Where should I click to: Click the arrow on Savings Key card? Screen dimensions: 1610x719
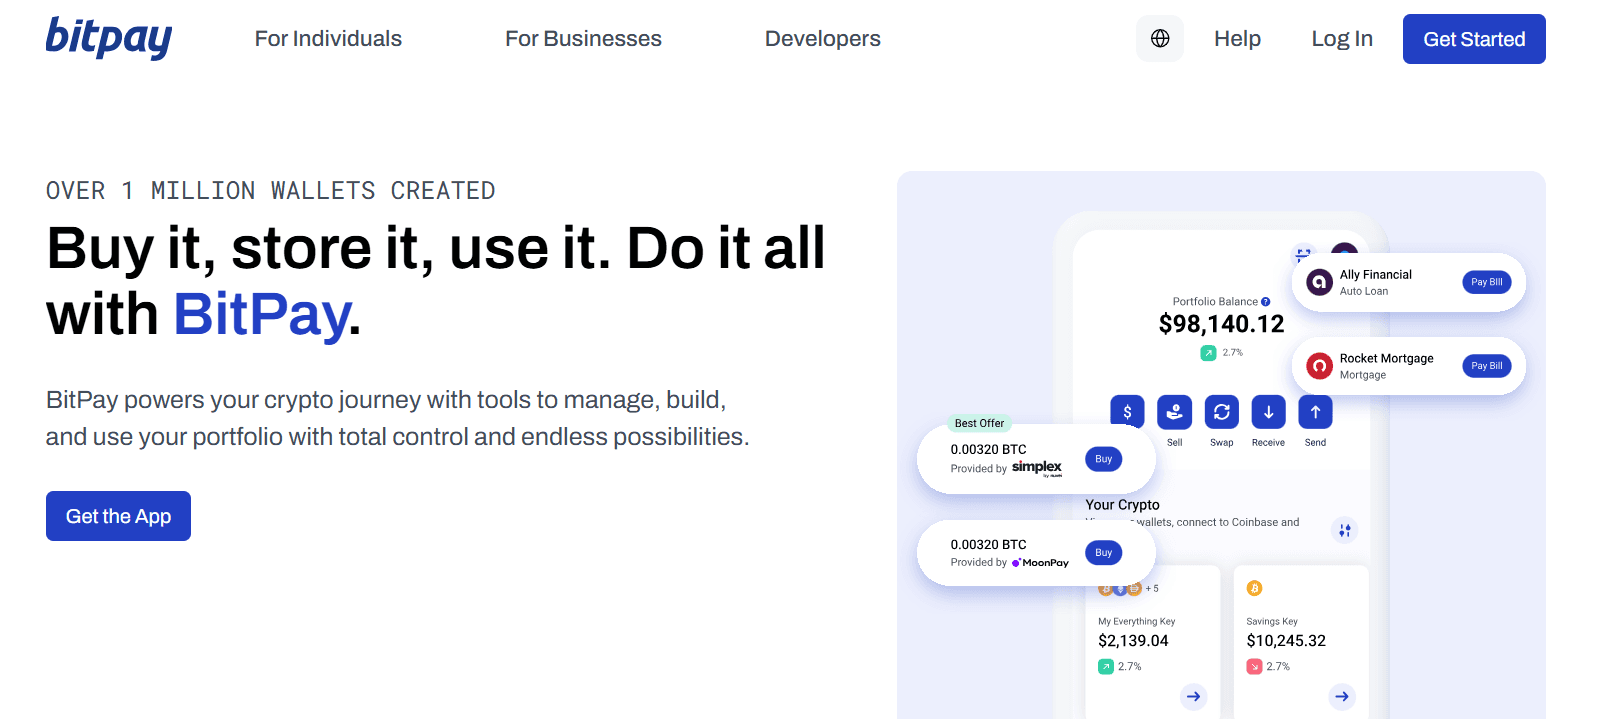pos(1342,696)
